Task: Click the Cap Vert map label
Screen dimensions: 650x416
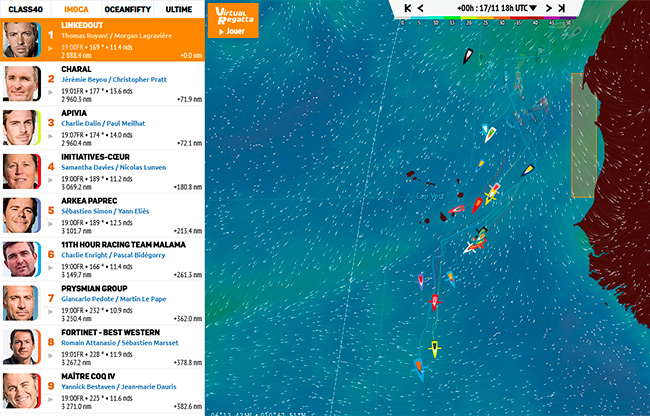Action: click(x=430, y=196)
